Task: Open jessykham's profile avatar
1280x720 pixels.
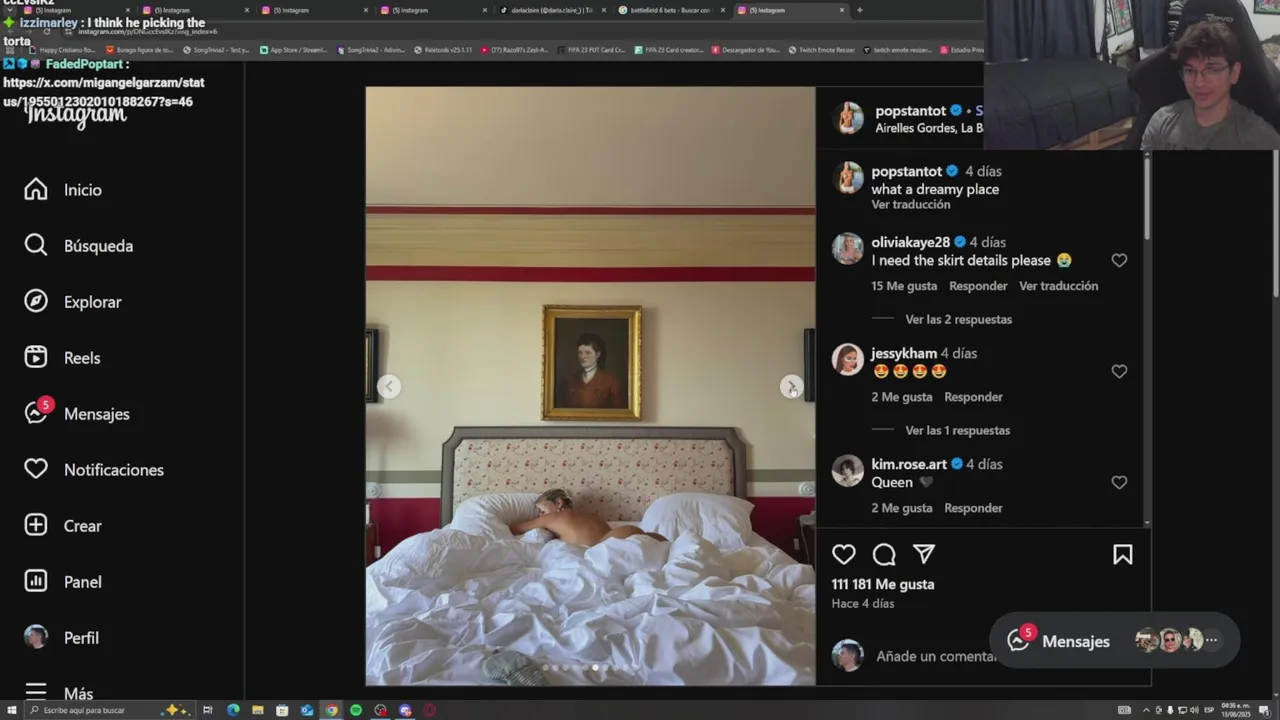Action: click(x=847, y=360)
